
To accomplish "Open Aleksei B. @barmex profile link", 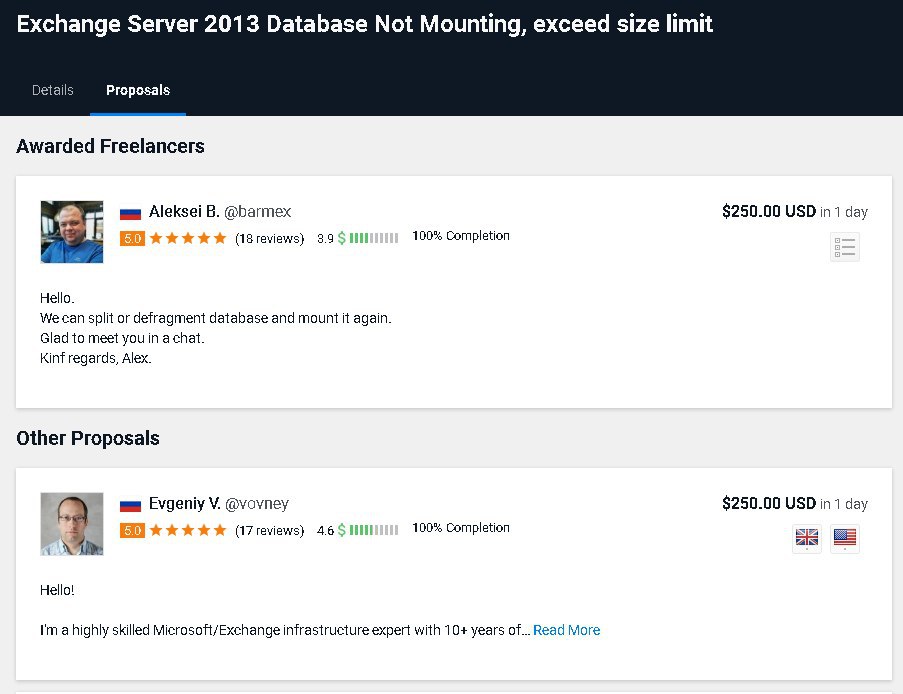I will 220,211.
